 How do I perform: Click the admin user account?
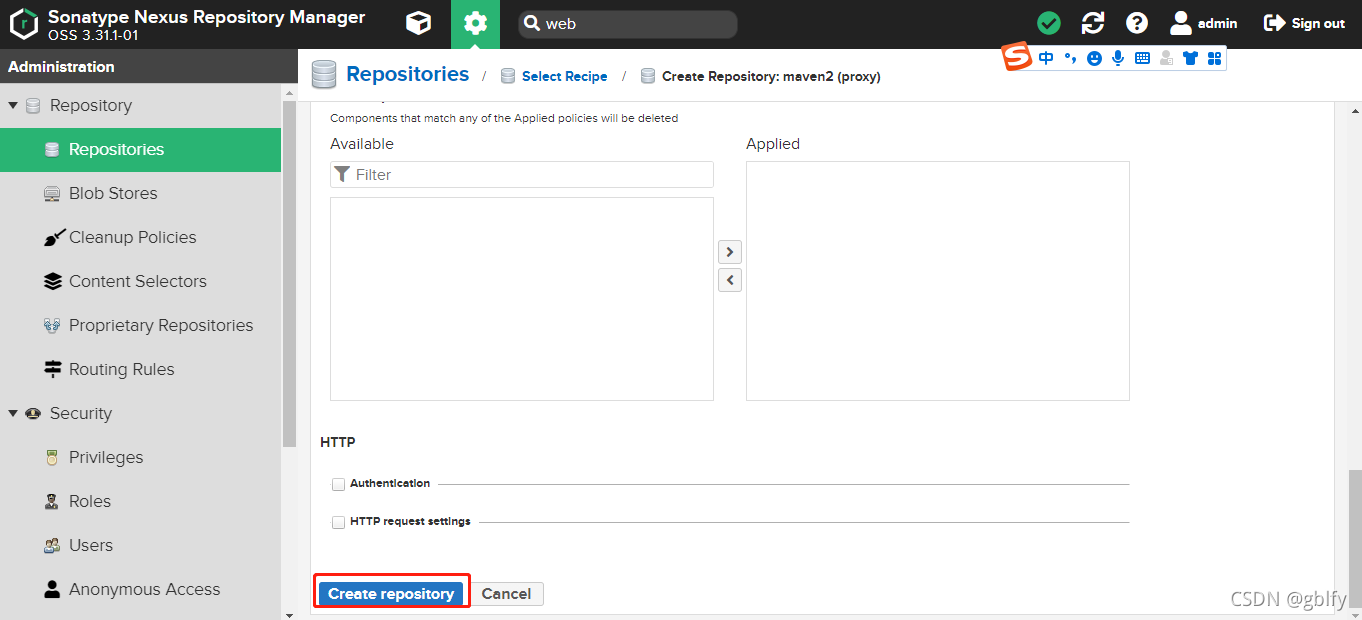point(1204,23)
